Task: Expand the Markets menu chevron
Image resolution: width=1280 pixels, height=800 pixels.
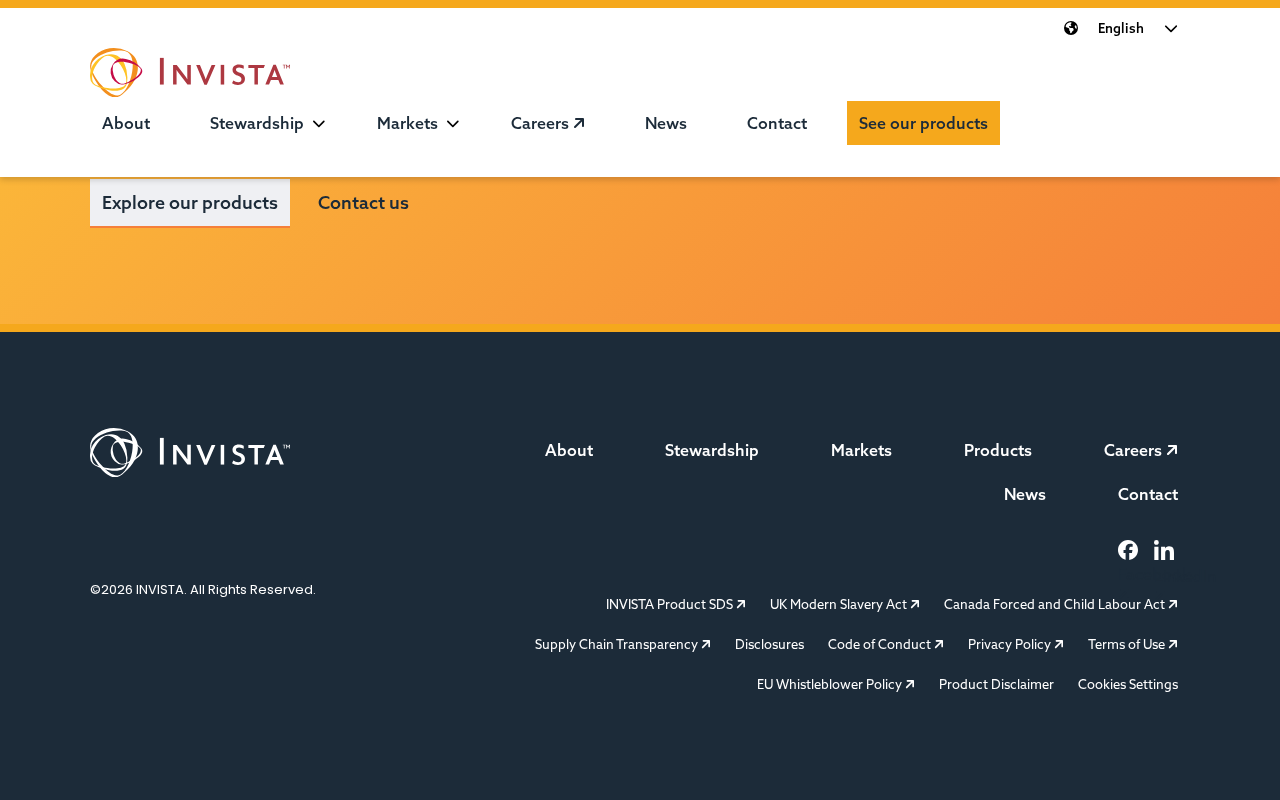Action: tap(453, 123)
